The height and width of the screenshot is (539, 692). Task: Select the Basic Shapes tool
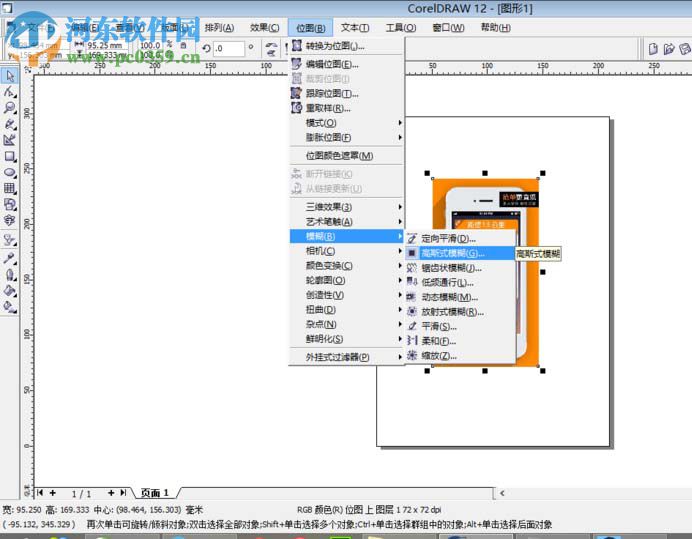pyautogui.click(x=10, y=204)
